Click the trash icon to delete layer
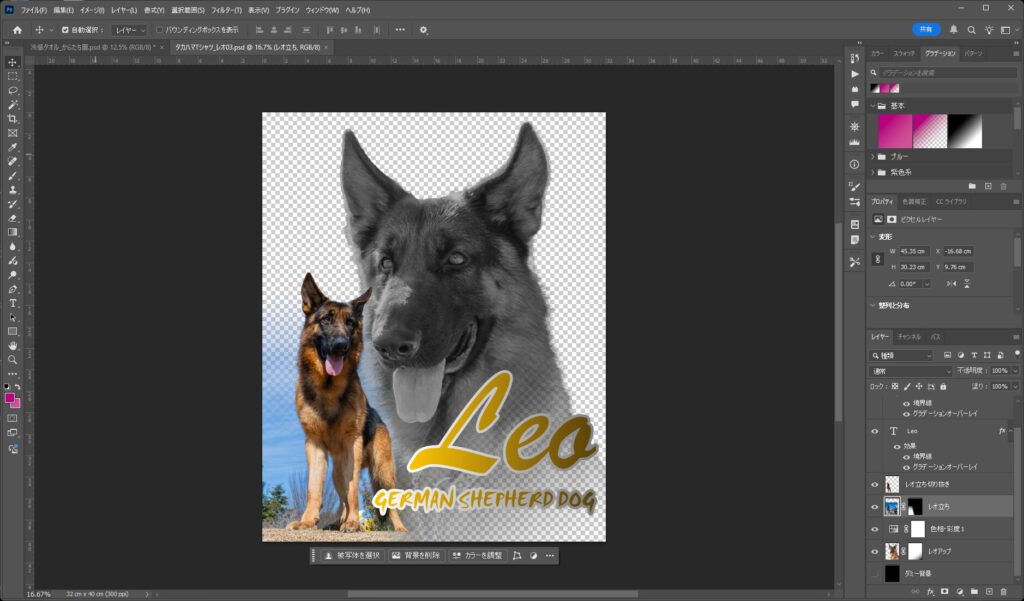The height and width of the screenshot is (601, 1024). [x=1005, y=592]
